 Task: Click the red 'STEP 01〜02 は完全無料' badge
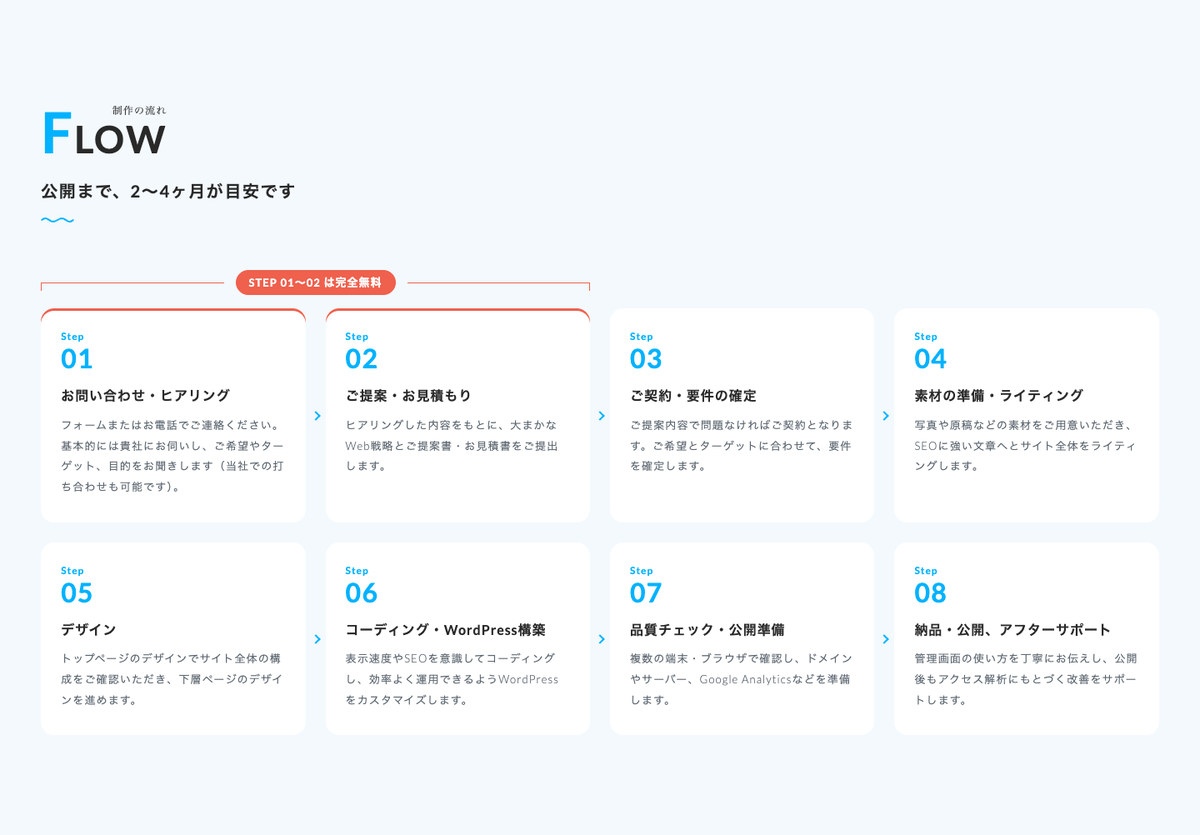tap(316, 283)
